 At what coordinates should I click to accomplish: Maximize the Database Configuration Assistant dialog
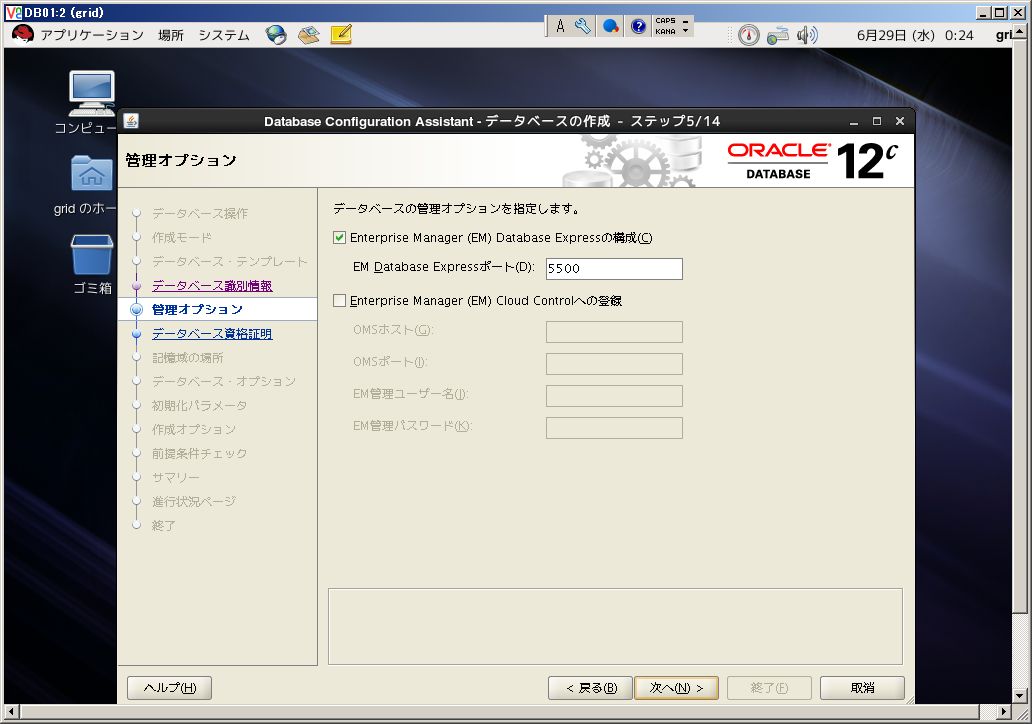[x=877, y=121]
